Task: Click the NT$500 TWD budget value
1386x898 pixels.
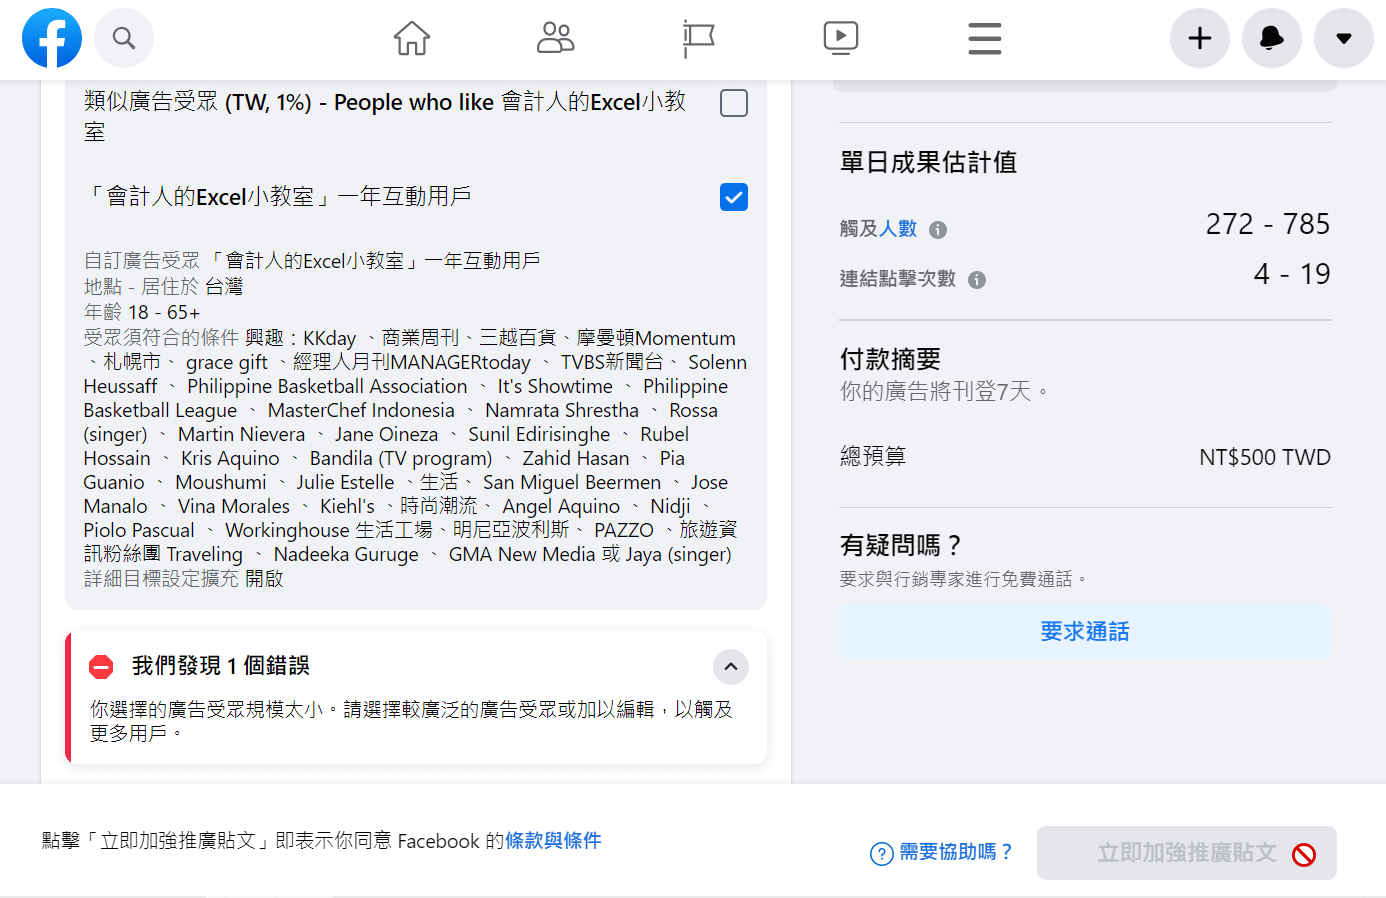Action: 1265,458
